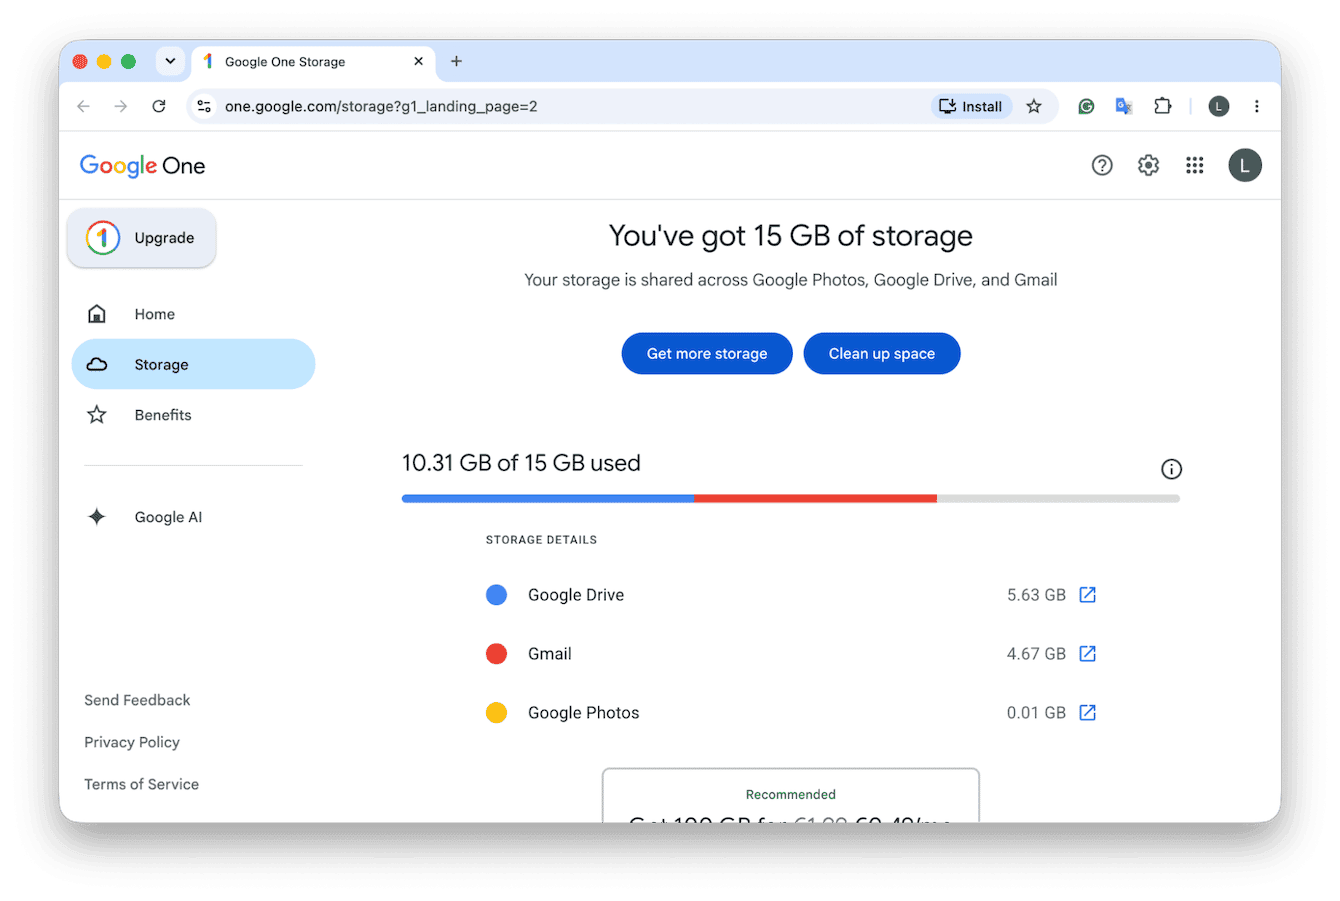Click the Google Drive blue dot
Image resolution: width=1340 pixels, height=901 pixels.
pos(497,595)
